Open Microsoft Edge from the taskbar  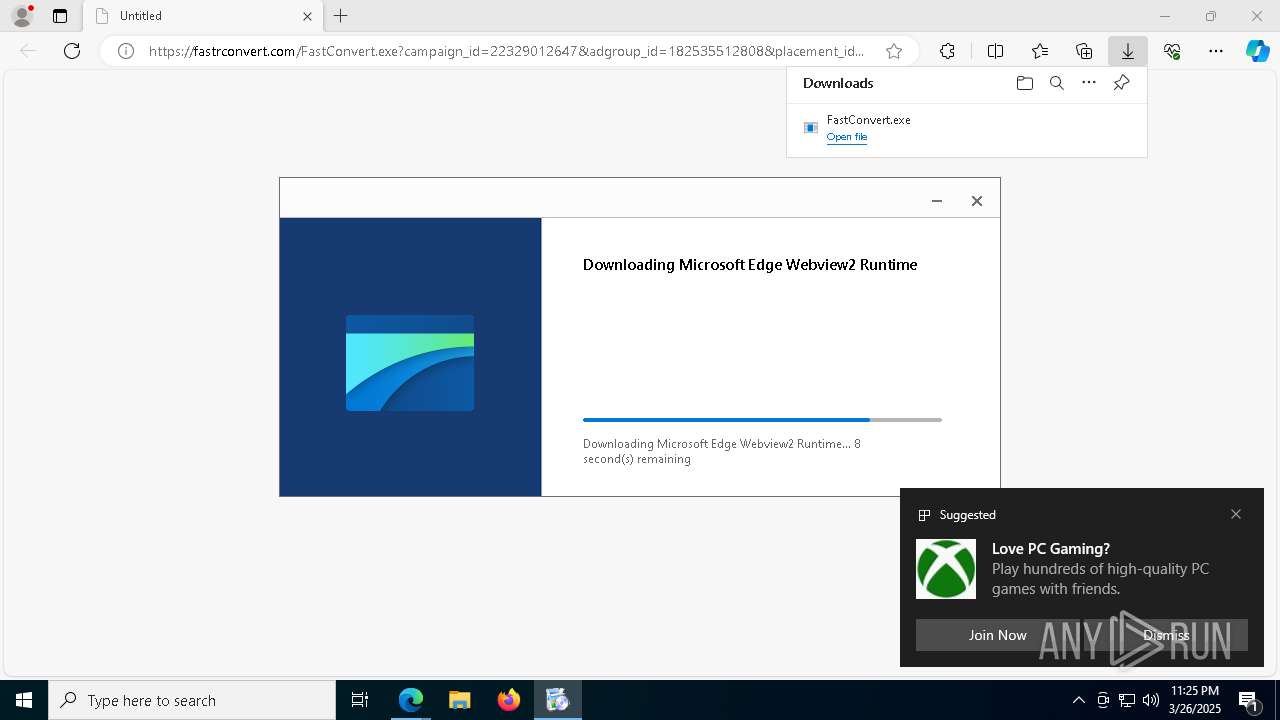point(411,700)
